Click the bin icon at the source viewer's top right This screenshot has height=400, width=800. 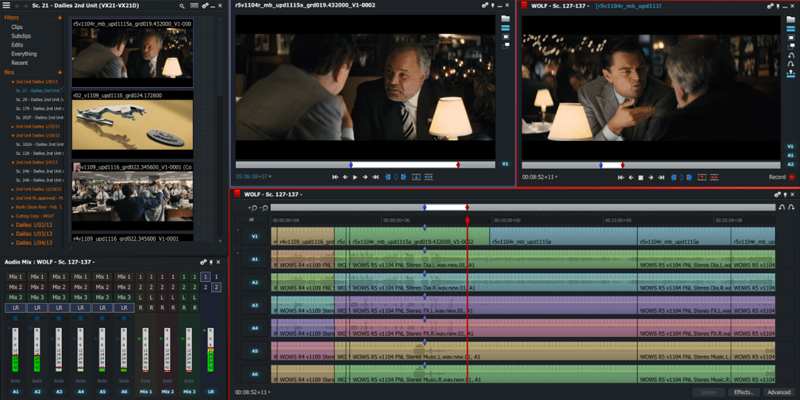pos(506,19)
